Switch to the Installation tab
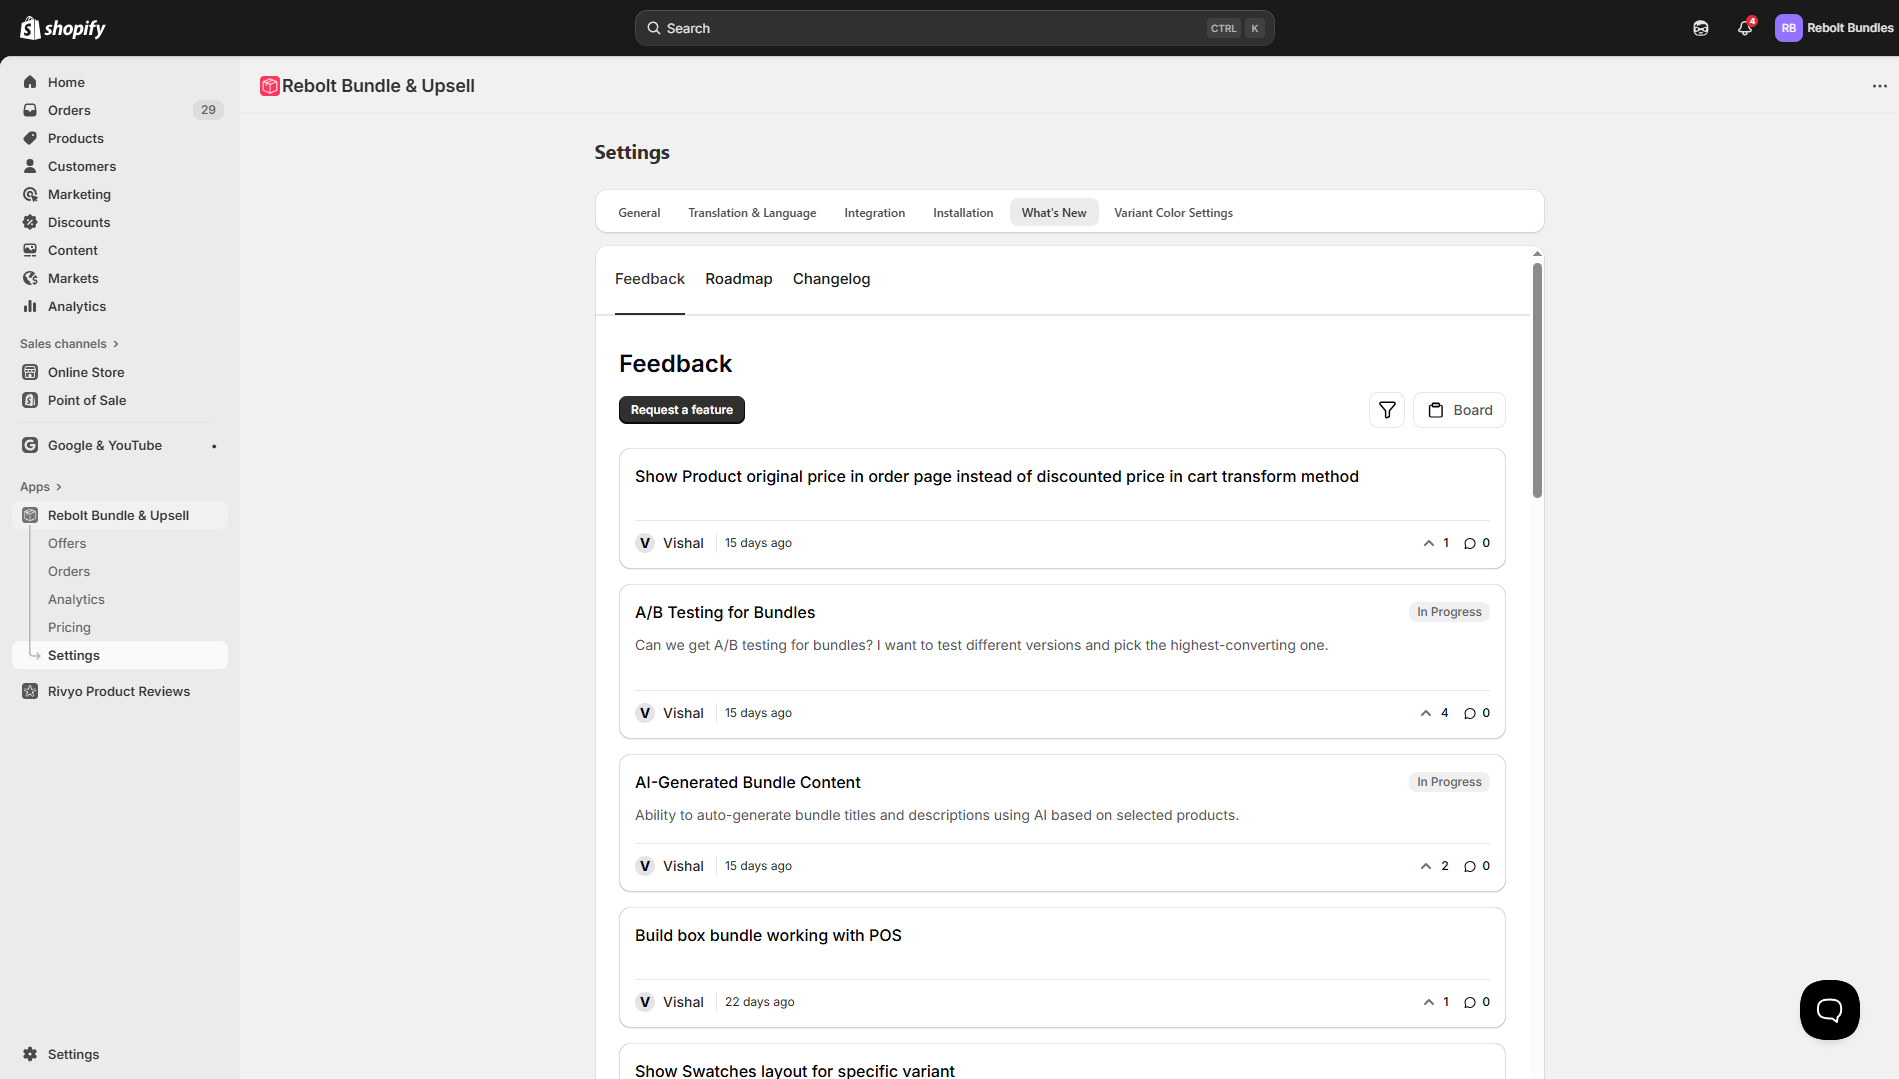 click(x=963, y=213)
